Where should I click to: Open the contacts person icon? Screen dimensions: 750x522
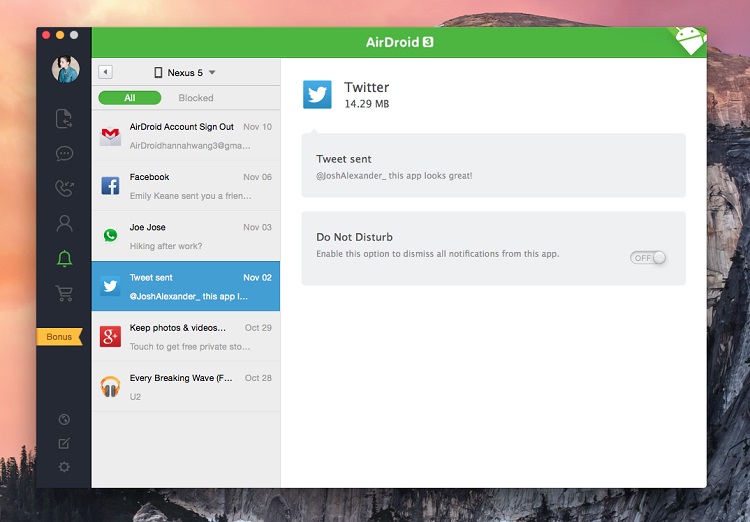[64, 223]
